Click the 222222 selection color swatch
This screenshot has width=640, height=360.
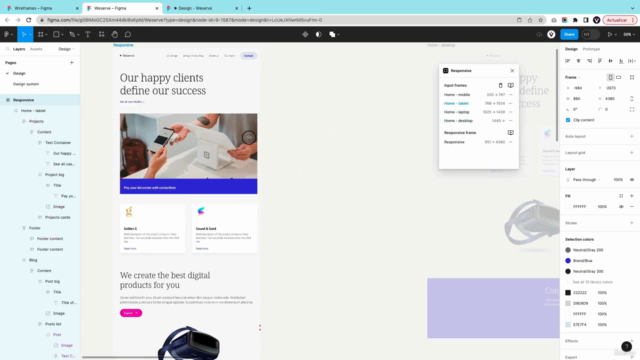(568, 293)
